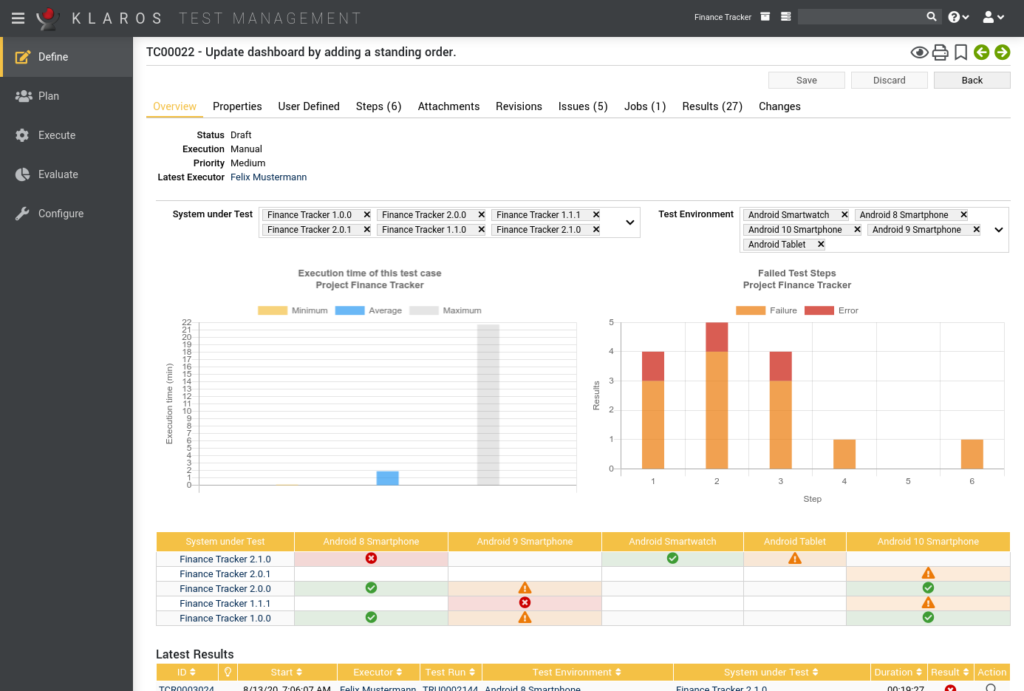The width and height of the screenshot is (1024, 691).
Task: Switch to the User Defined tab
Action: coord(309,106)
